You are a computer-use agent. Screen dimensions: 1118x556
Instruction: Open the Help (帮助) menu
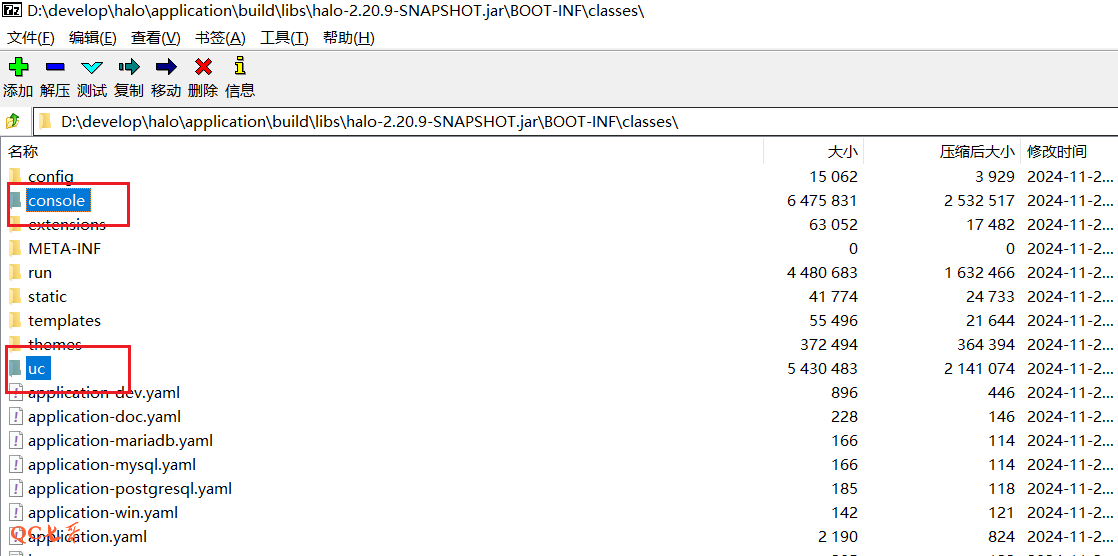coord(348,38)
